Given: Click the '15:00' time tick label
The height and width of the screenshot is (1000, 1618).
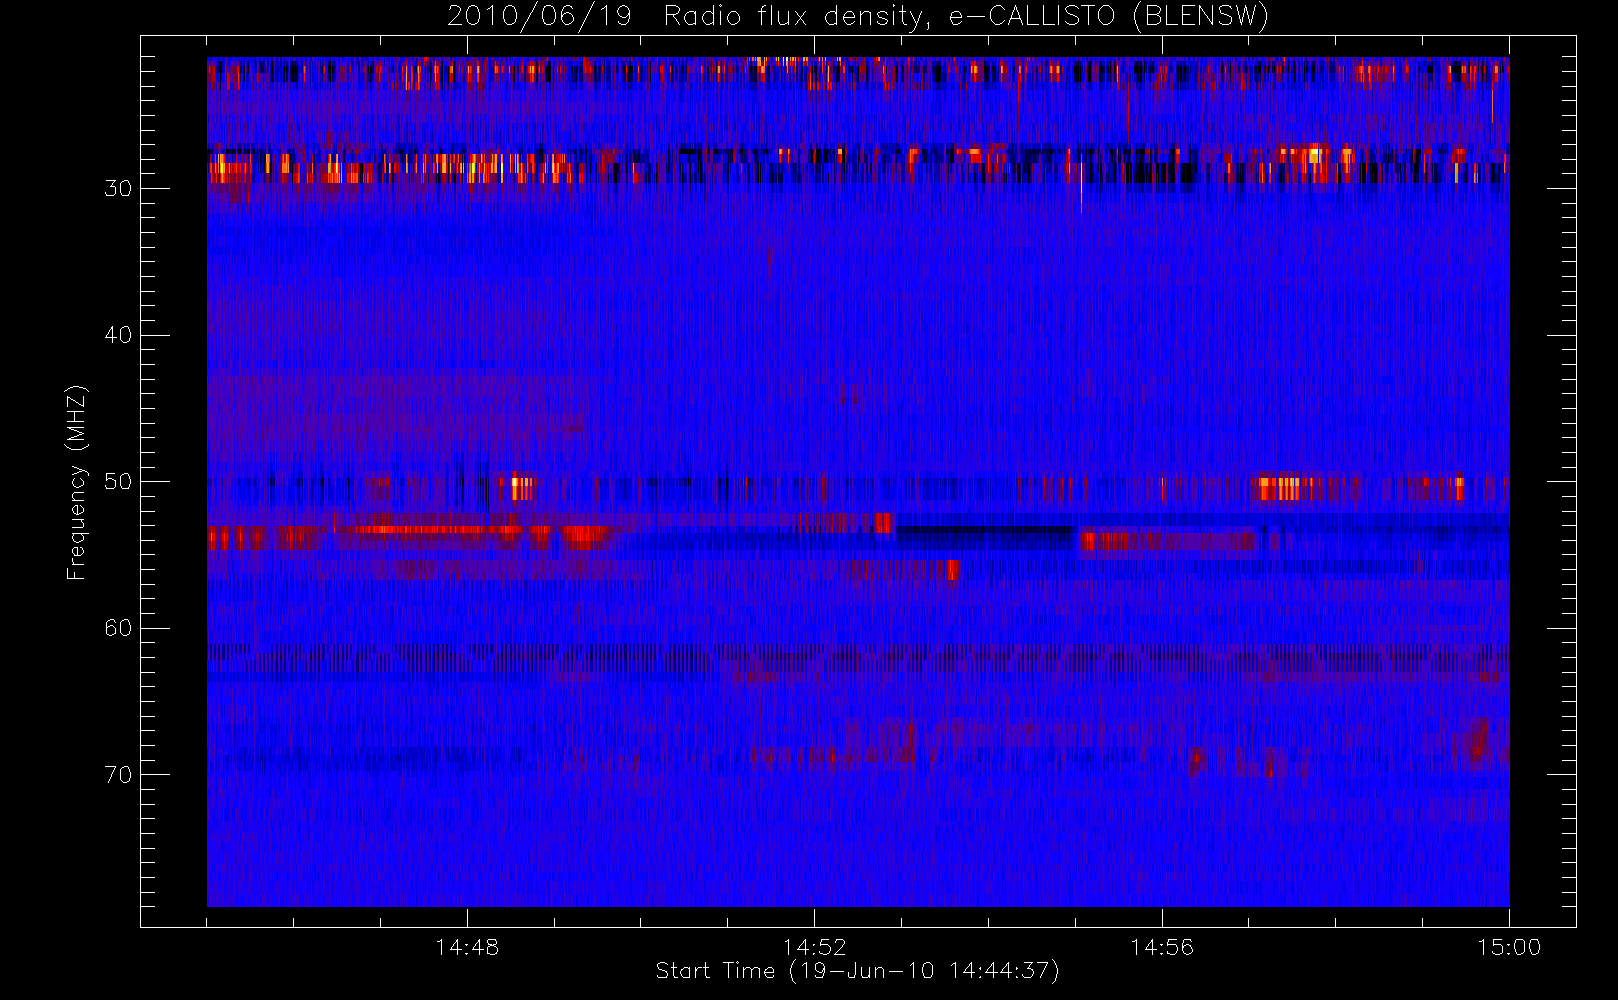Looking at the screenshot, I should [x=1509, y=947].
